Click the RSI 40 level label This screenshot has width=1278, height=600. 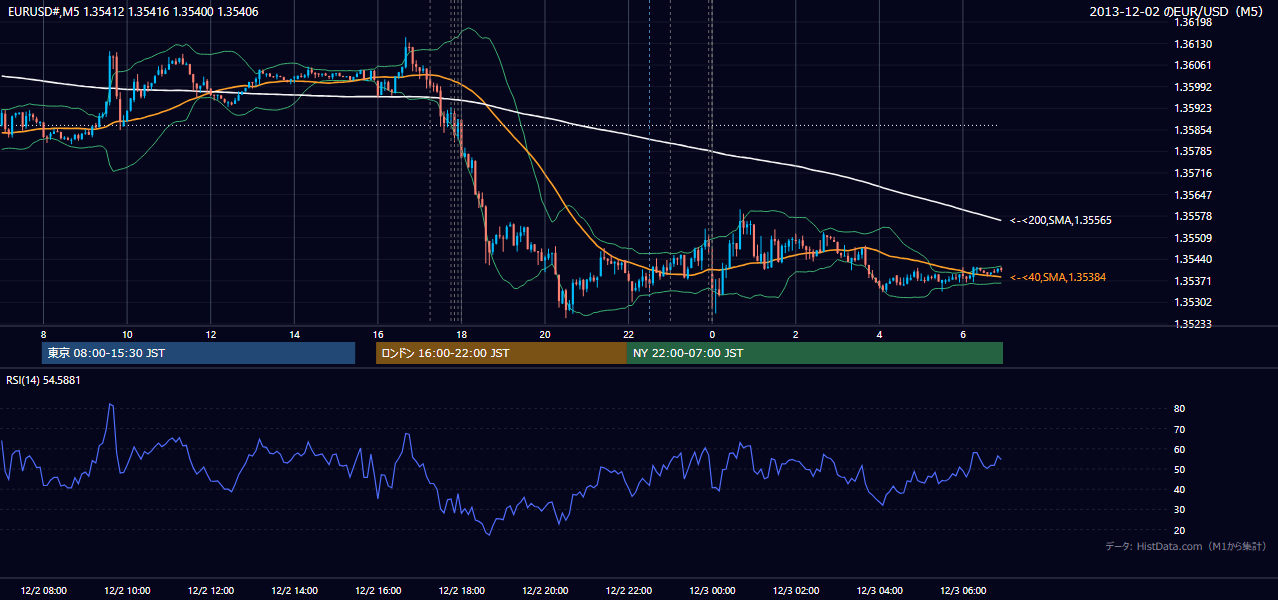(x=1180, y=489)
